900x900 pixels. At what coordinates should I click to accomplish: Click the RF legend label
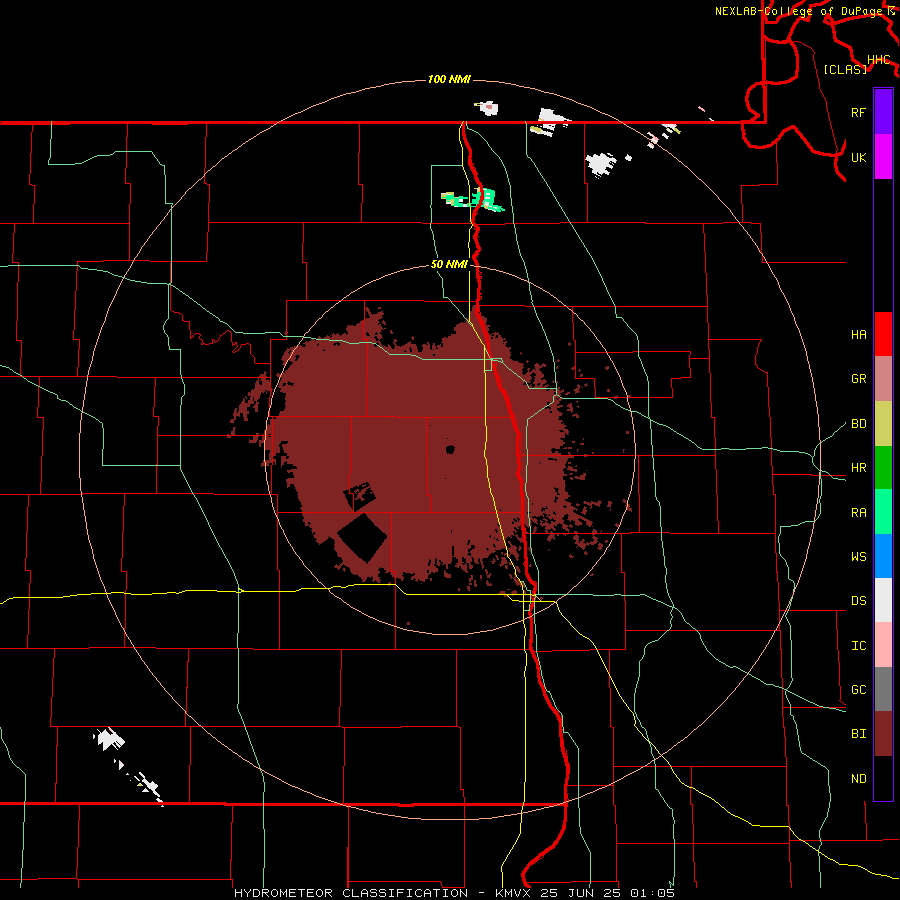858,112
